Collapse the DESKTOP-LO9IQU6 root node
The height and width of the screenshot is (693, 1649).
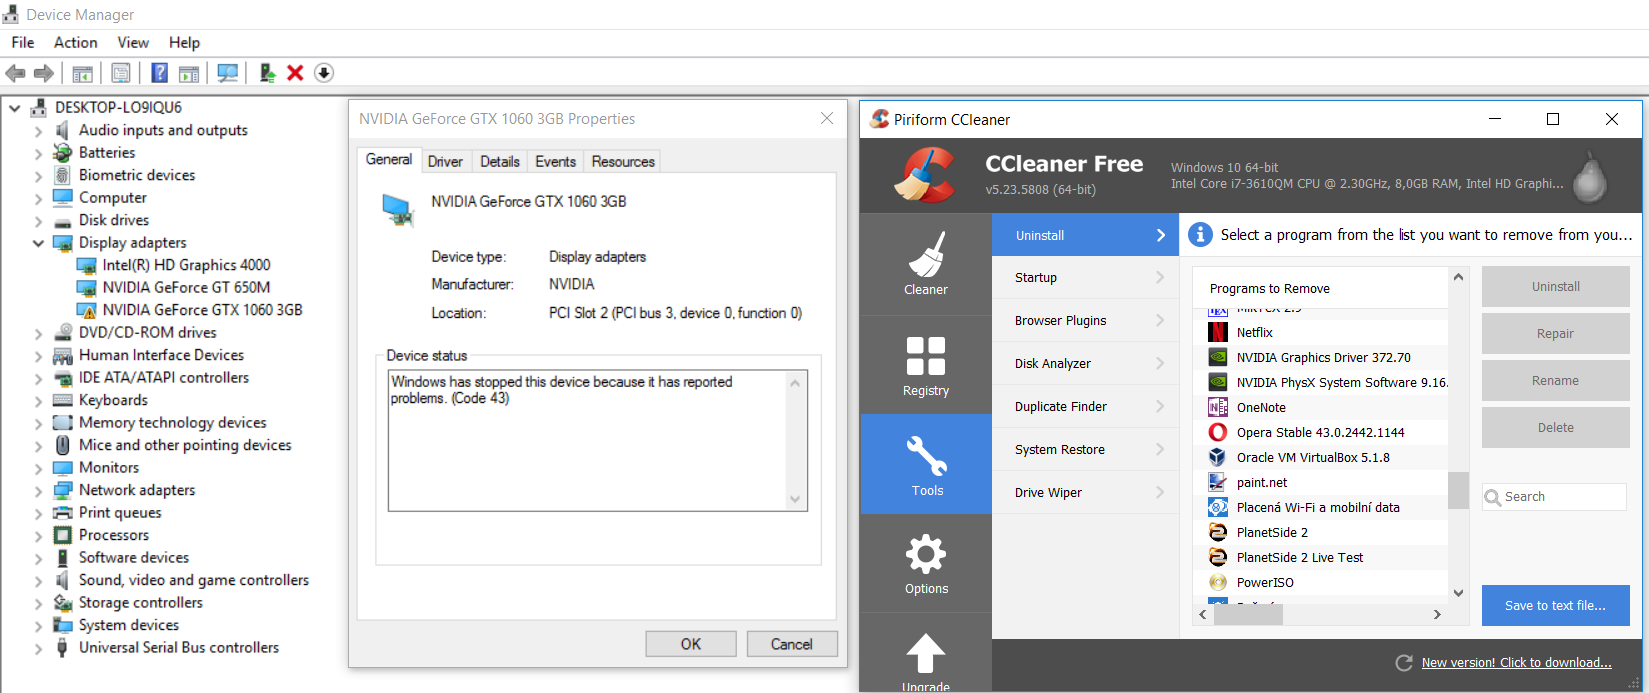point(14,108)
